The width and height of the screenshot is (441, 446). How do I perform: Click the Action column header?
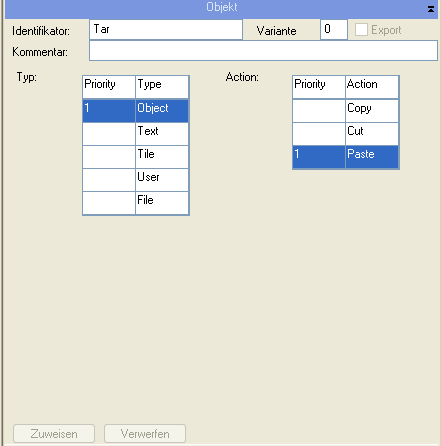point(372,87)
